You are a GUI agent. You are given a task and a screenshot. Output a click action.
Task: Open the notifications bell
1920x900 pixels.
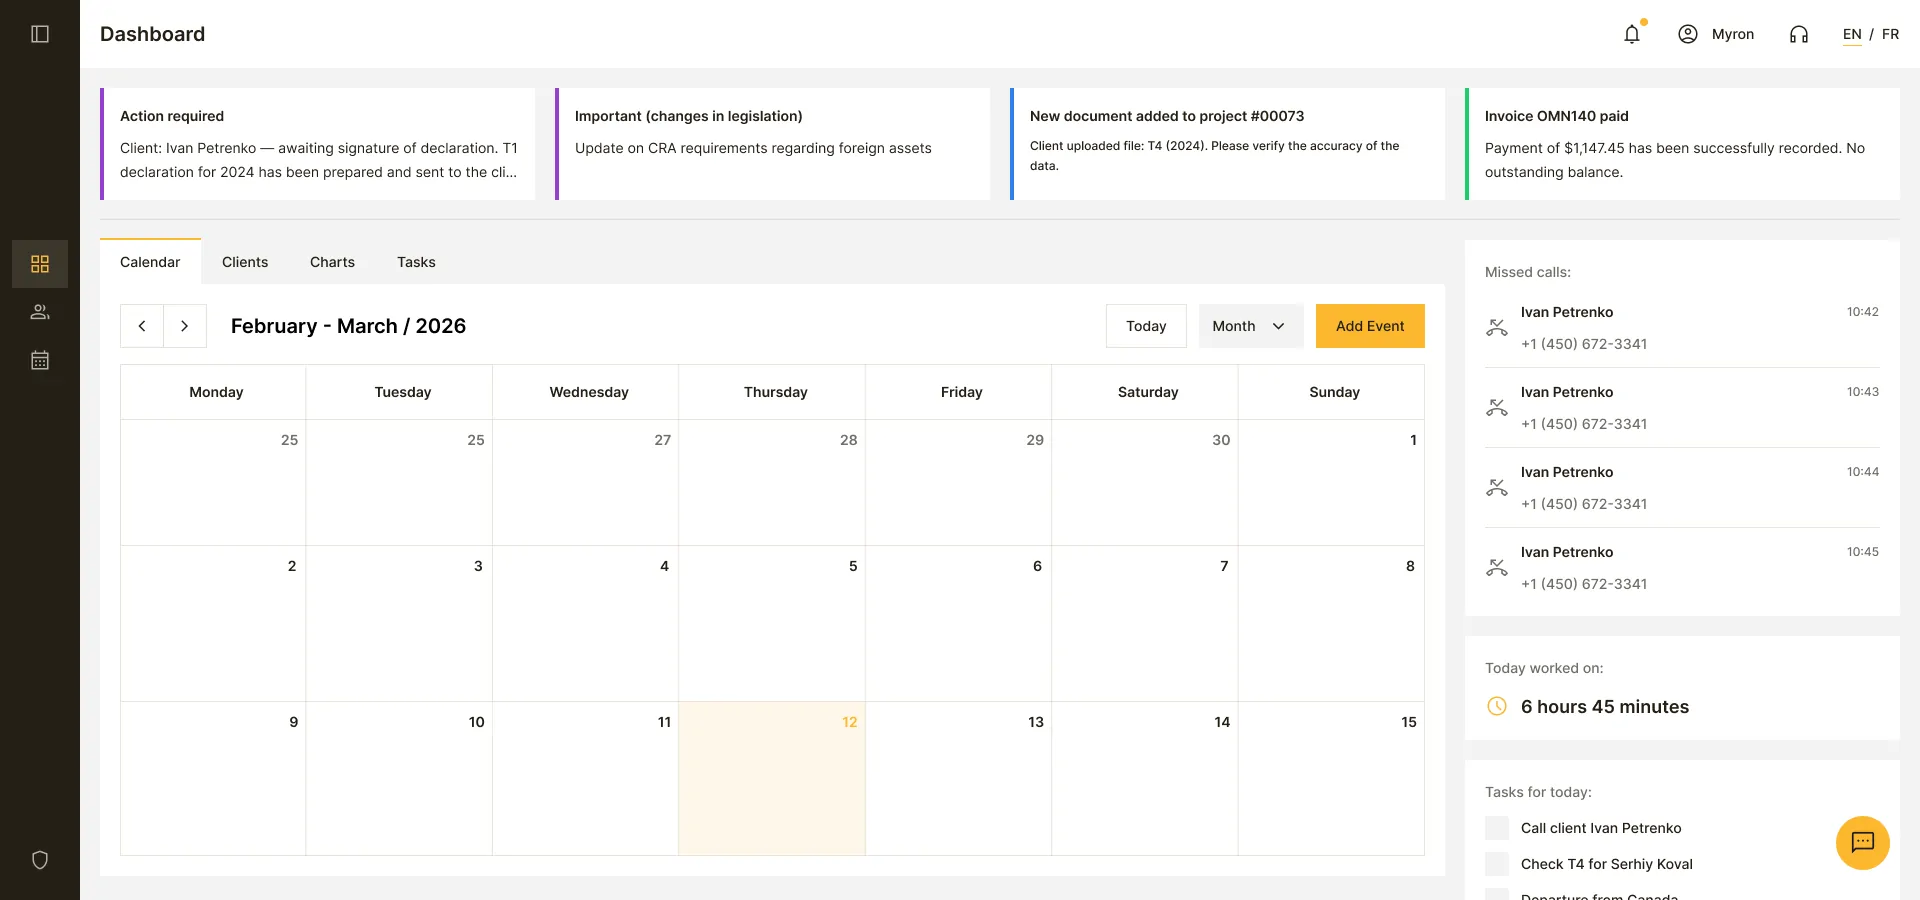click(x=1632, y=34)
